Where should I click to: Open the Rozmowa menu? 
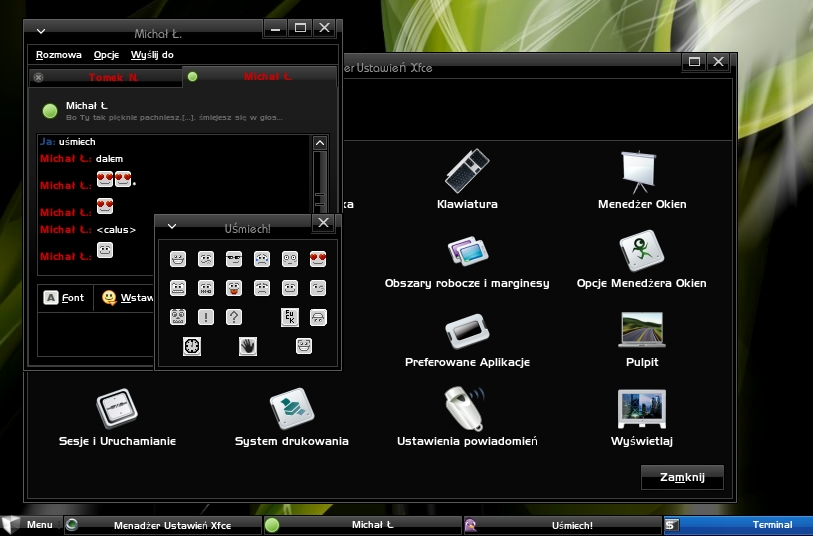59,55
